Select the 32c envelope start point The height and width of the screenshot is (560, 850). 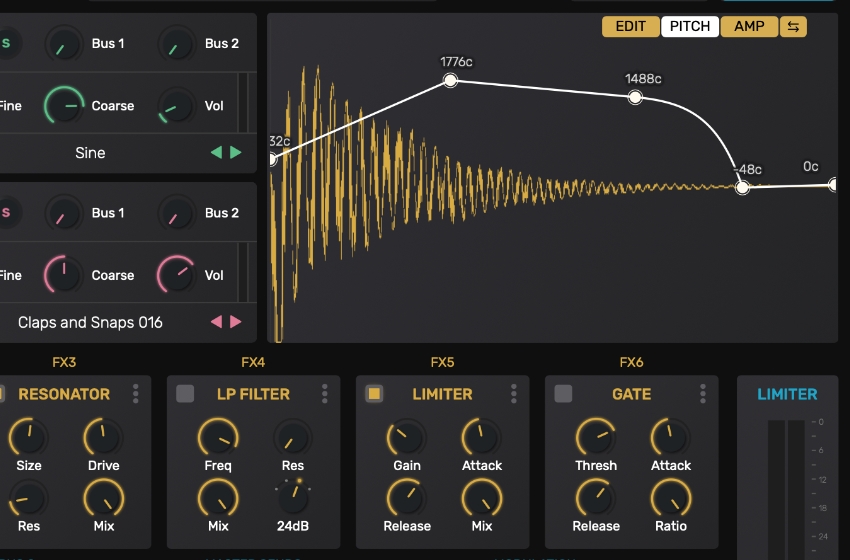tap(273, 159)
